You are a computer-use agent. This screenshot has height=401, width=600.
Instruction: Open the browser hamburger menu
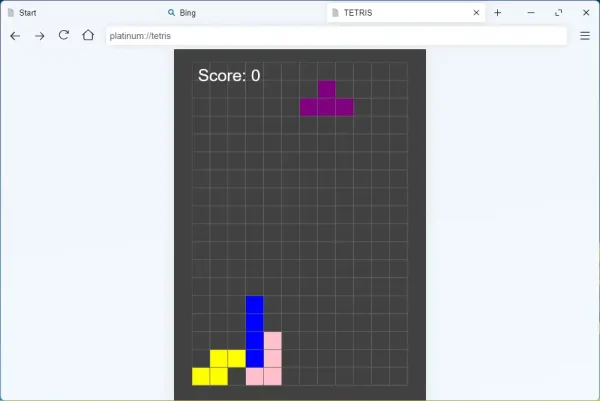pos(585,36)
